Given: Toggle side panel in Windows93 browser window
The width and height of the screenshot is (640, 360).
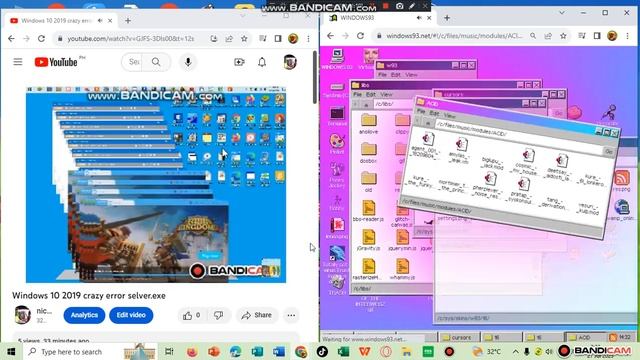Looking at the screenshot, I should tap(597, 36).
